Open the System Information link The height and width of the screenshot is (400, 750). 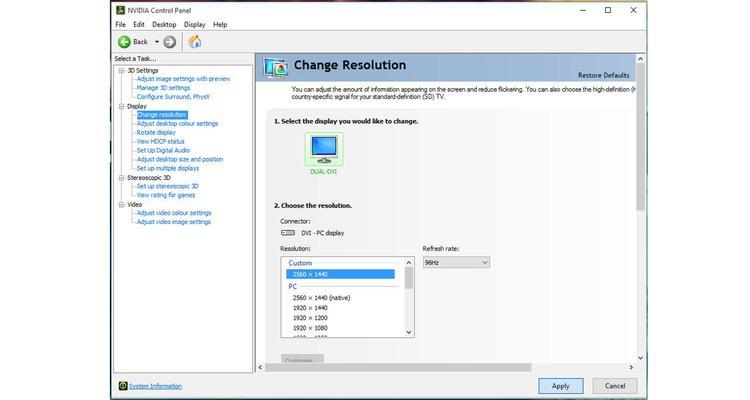(x=155, y=385)
